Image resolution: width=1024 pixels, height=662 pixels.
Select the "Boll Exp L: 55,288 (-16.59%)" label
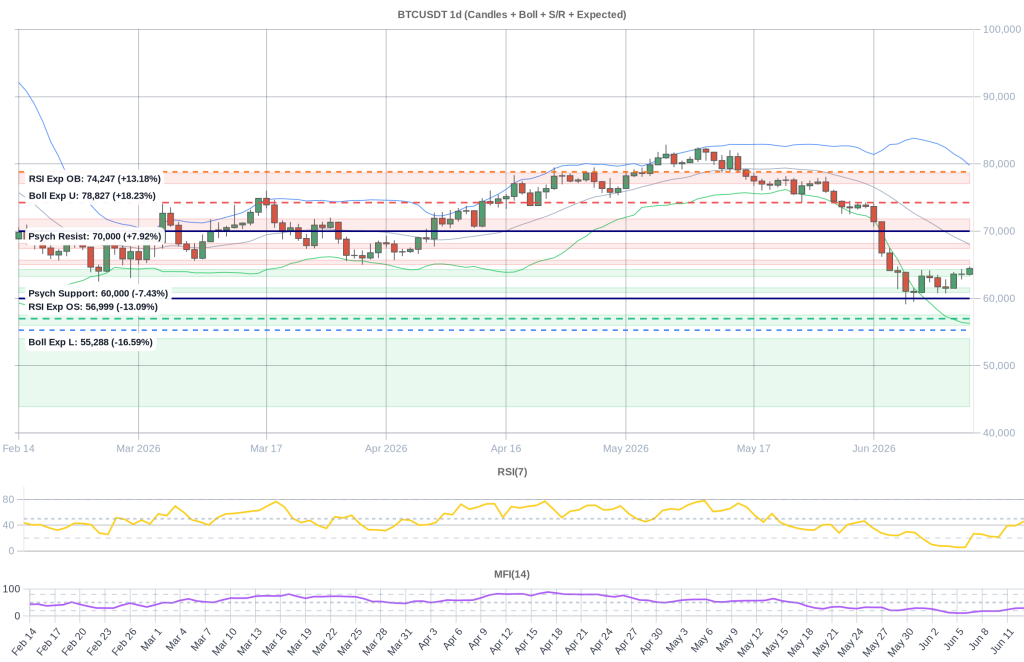pos(90,342)
